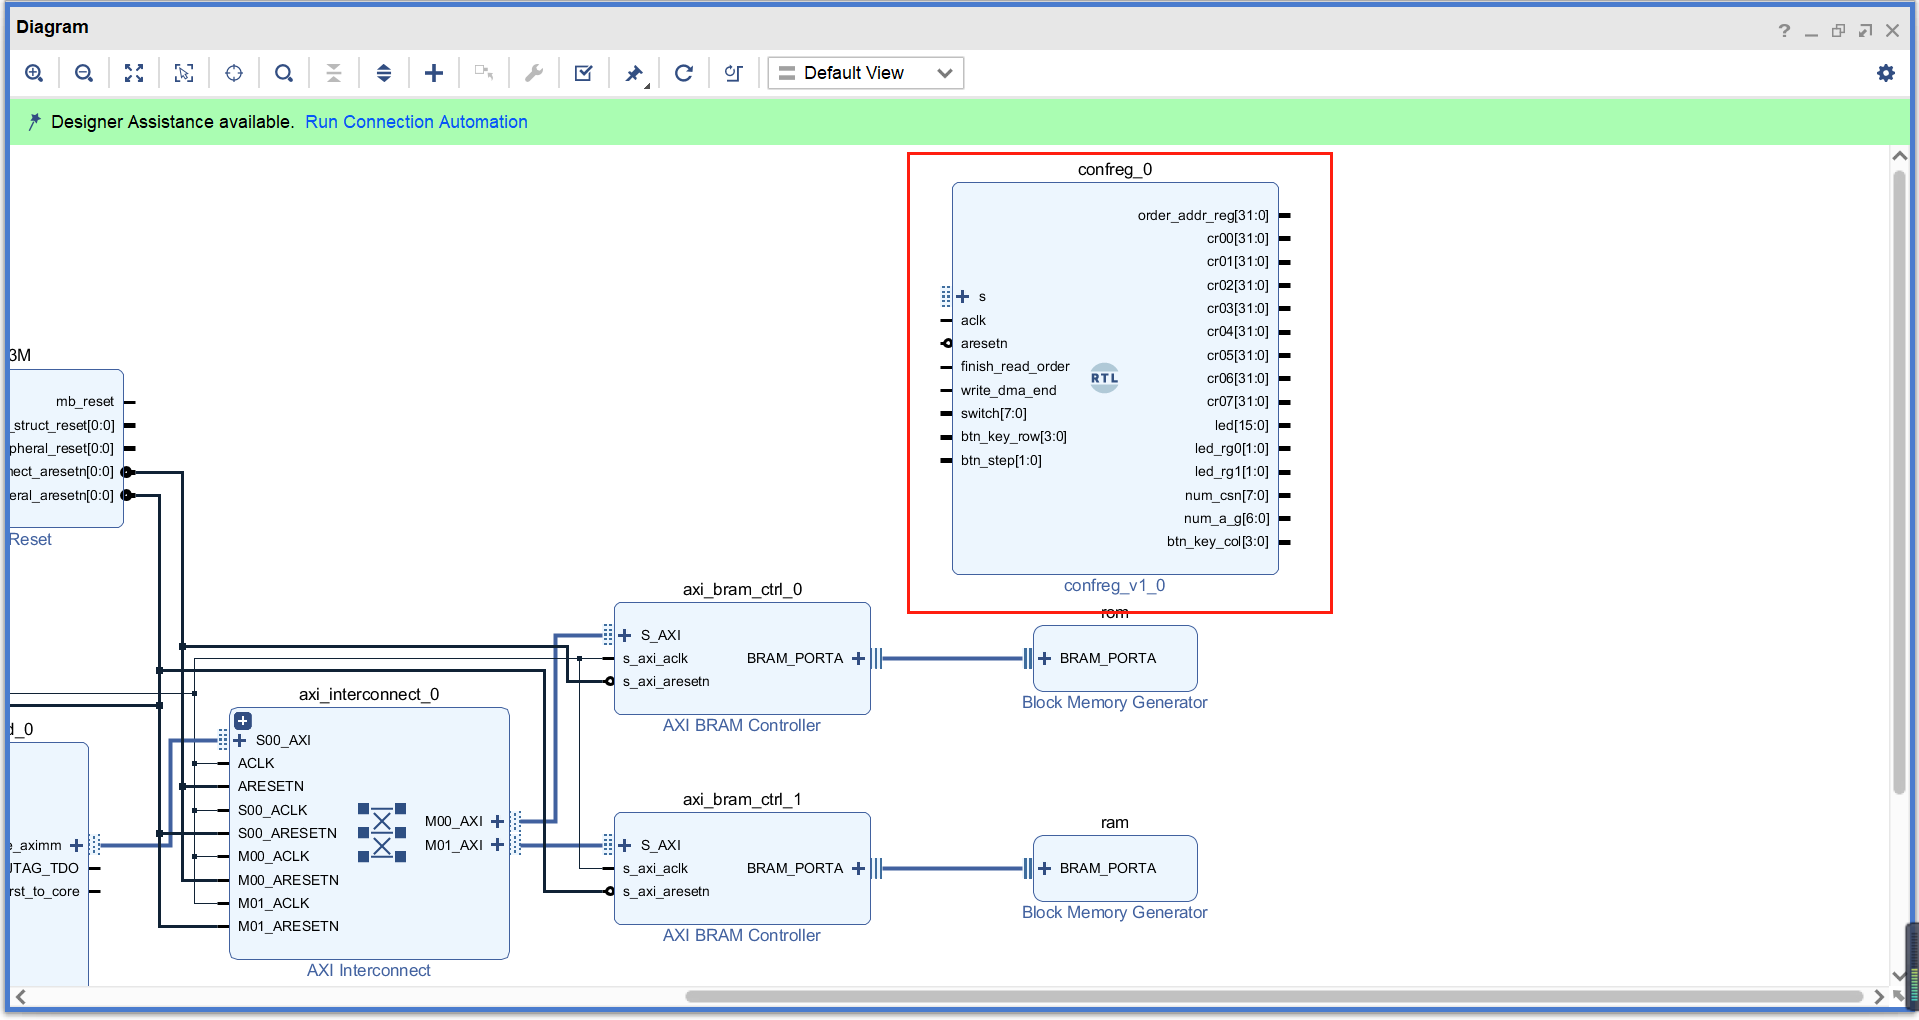Expand the s interface on confreg_0

(x=963, y=296)
